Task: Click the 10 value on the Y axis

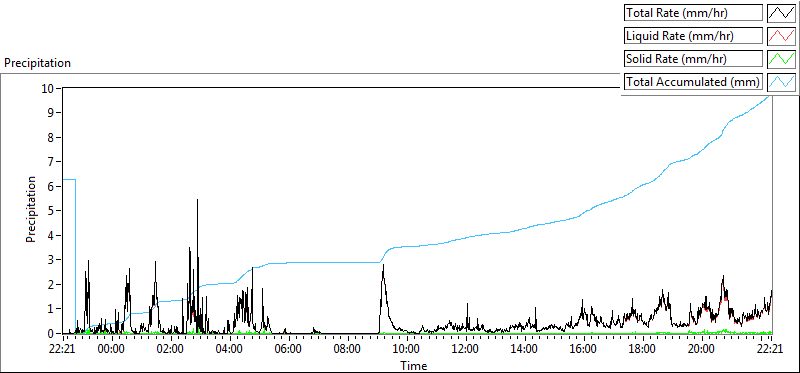Action: tap(48, 88)
